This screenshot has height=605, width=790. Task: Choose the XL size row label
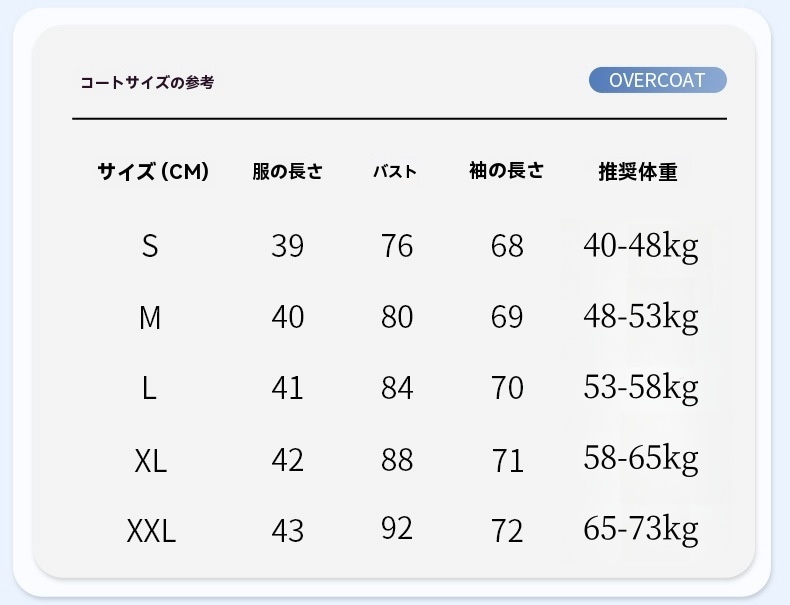pos(150,461)
